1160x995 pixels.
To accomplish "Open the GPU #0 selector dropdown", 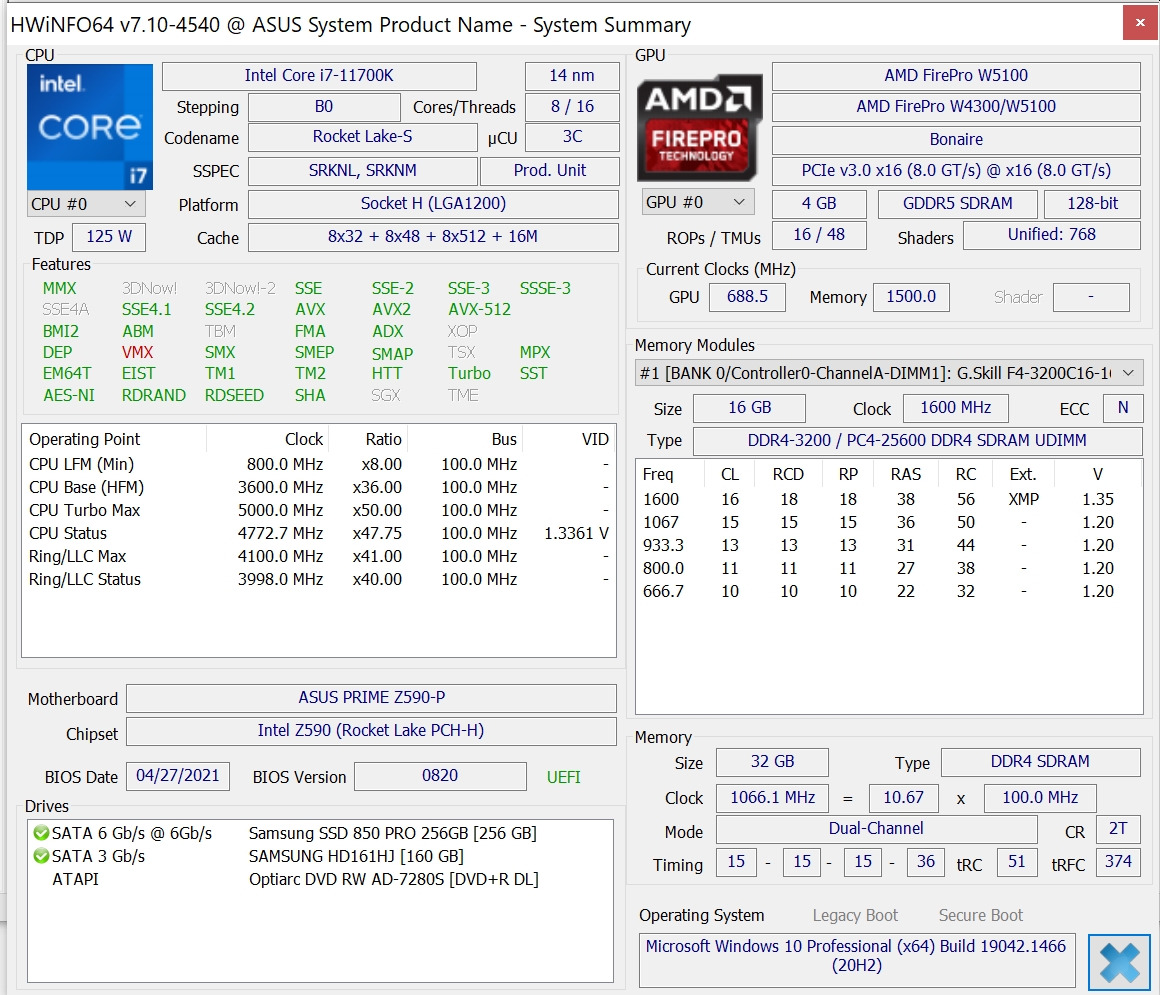I will (698, 202).
